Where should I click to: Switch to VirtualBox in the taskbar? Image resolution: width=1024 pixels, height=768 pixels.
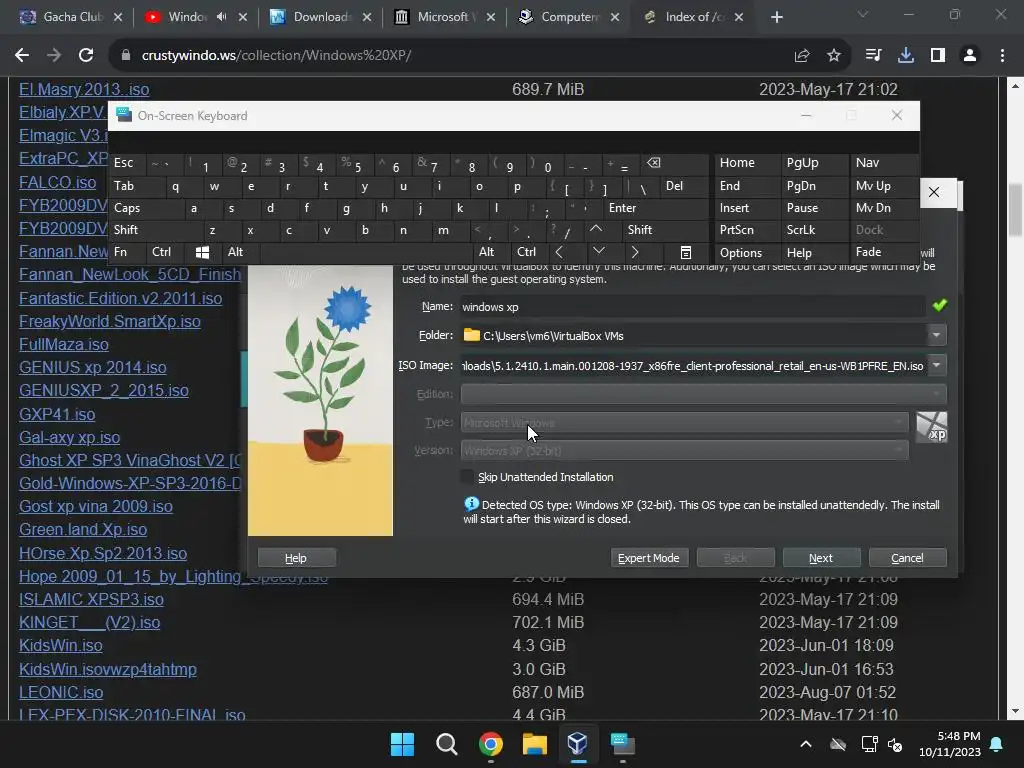coord(578,744)
